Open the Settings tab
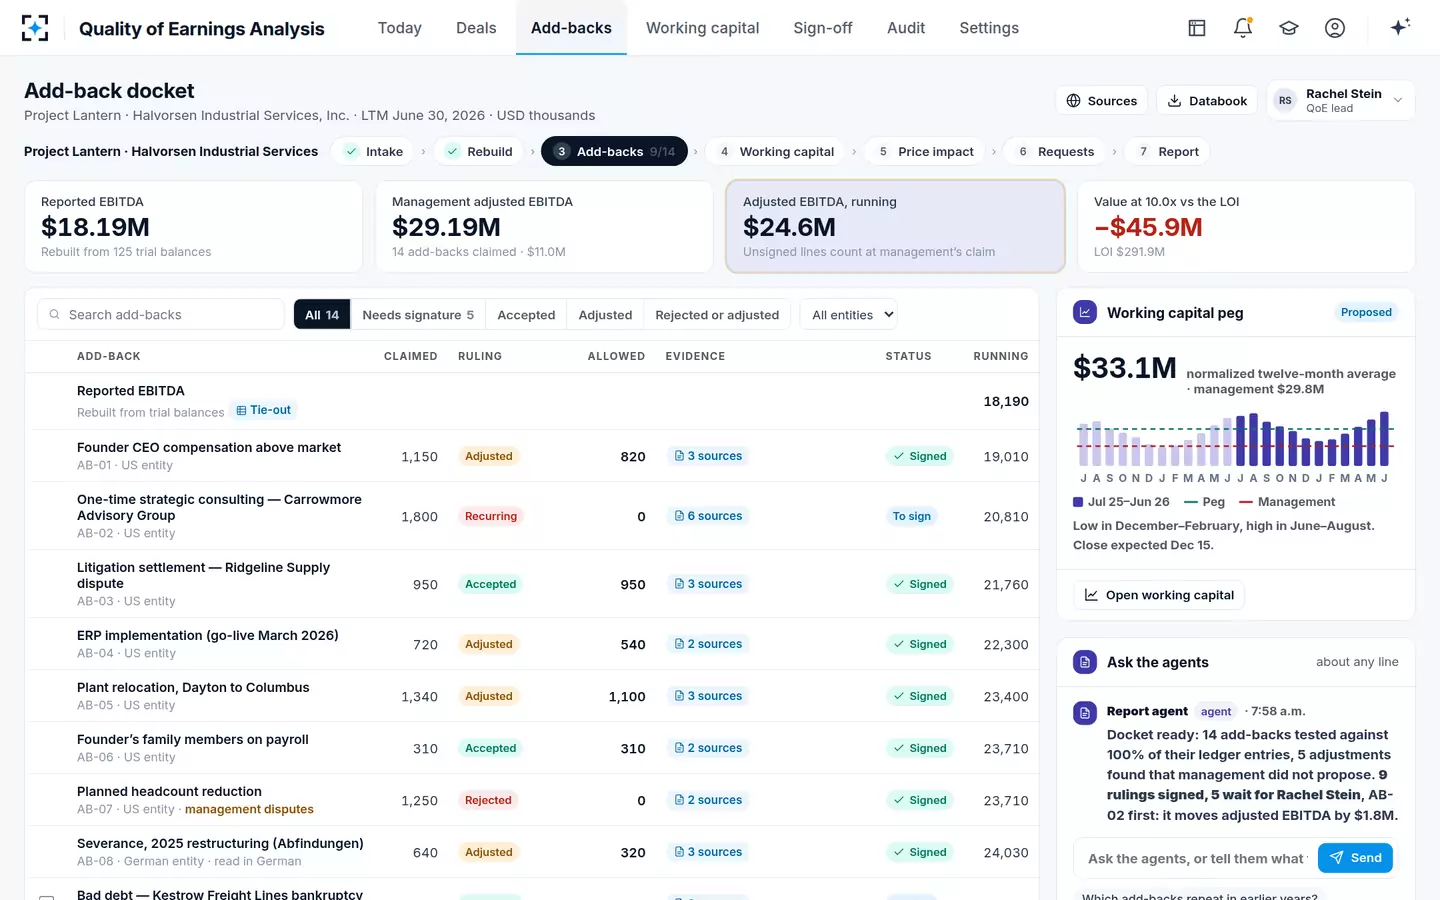Screen dimensions: 1440x900 coord(989,28)
